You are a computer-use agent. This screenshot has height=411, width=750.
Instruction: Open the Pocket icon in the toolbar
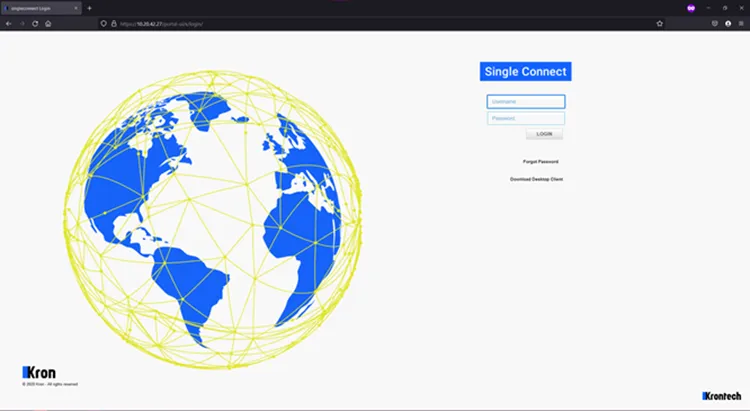[x=715, y=23]
